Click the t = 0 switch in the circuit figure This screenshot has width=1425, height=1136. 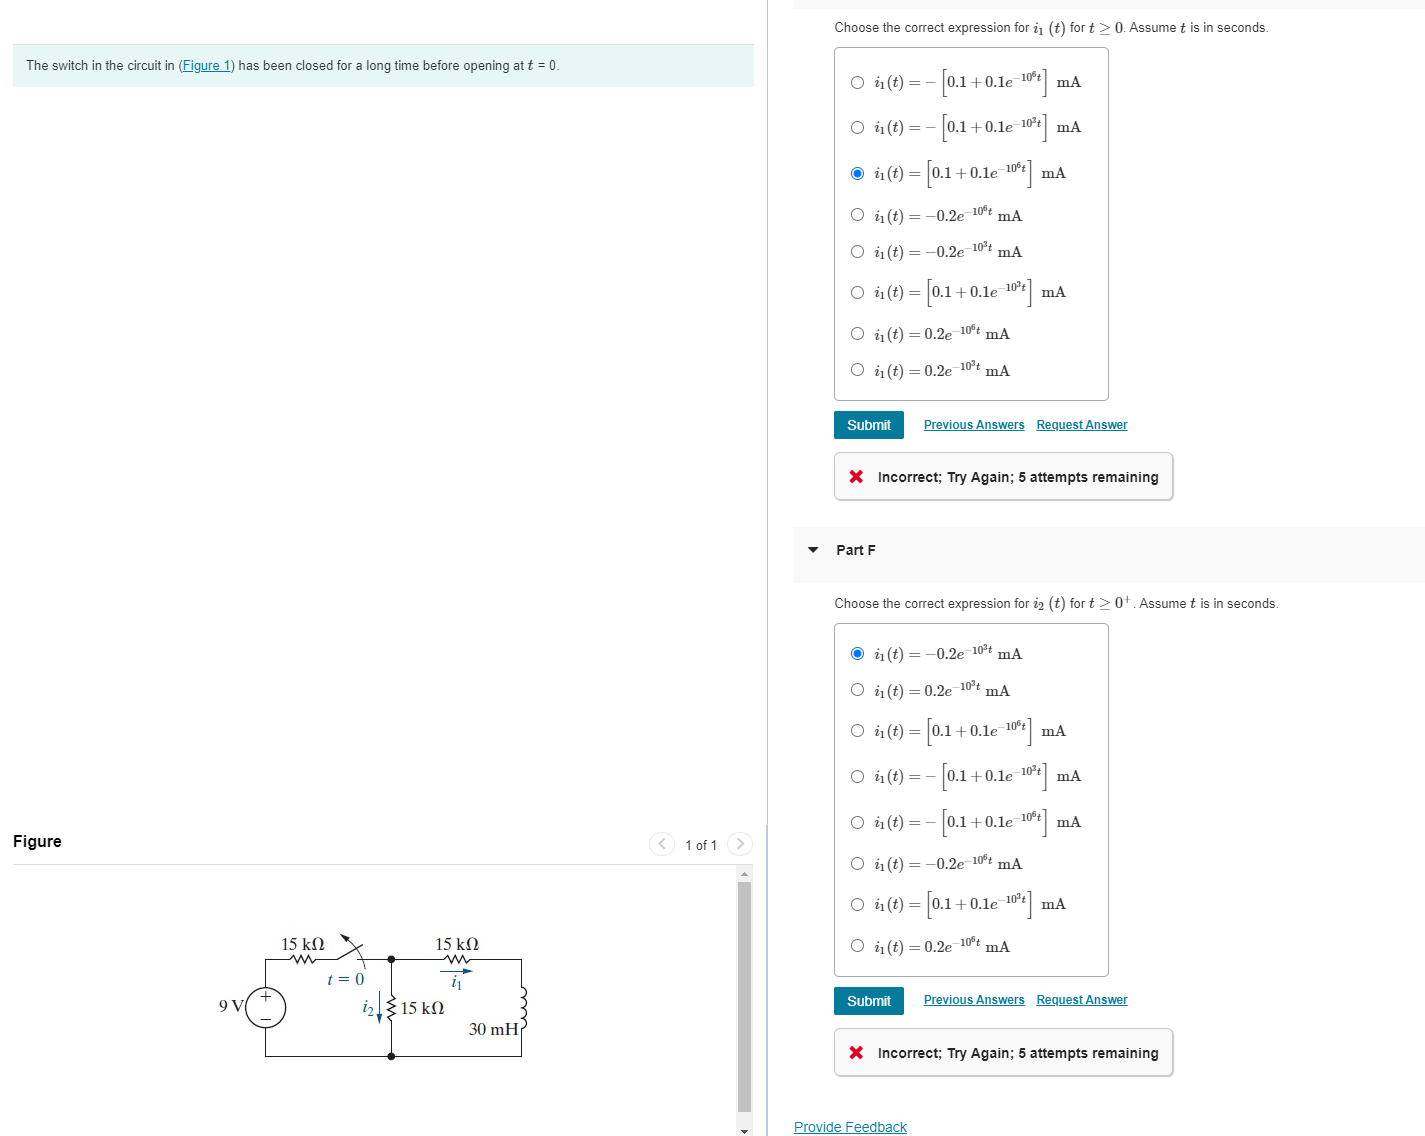[348, 950]
